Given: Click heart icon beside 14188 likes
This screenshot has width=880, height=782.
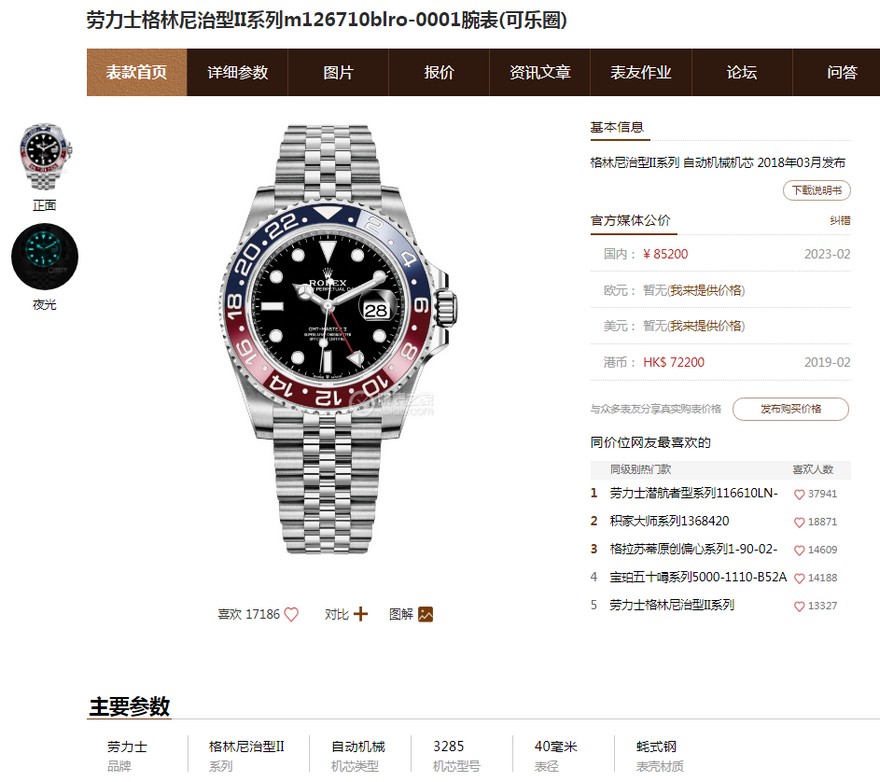Looking at the screenshot, I should click(x=799, y=578).
